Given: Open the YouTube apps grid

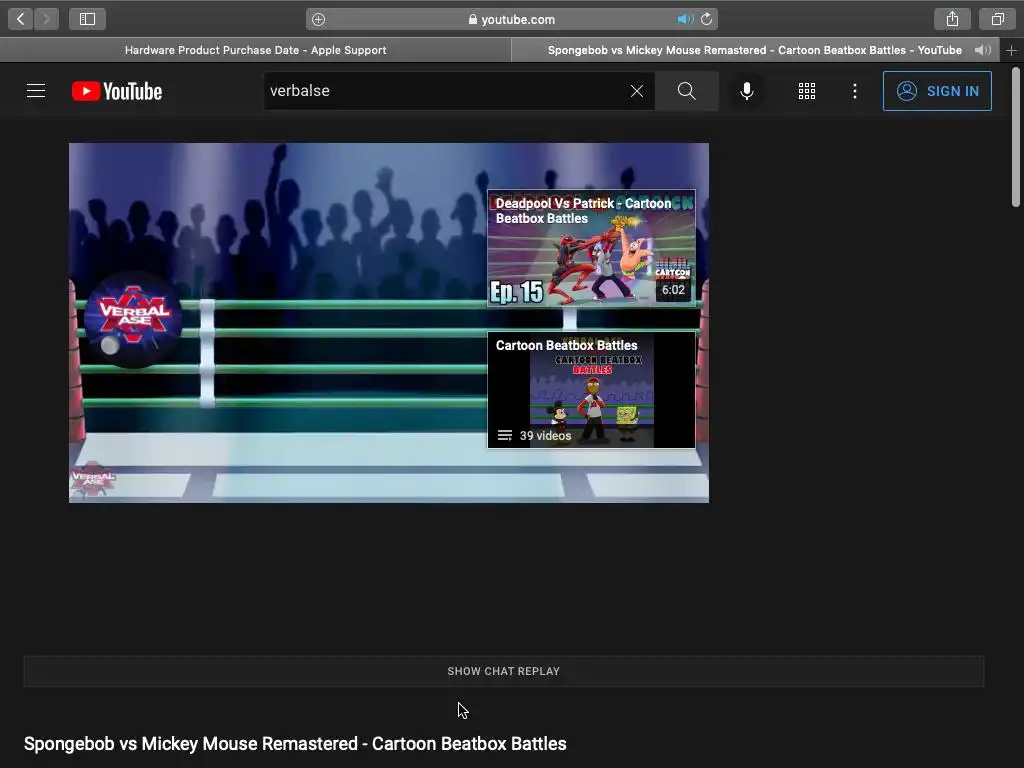Looking at the screenshot, I should 807,91.
